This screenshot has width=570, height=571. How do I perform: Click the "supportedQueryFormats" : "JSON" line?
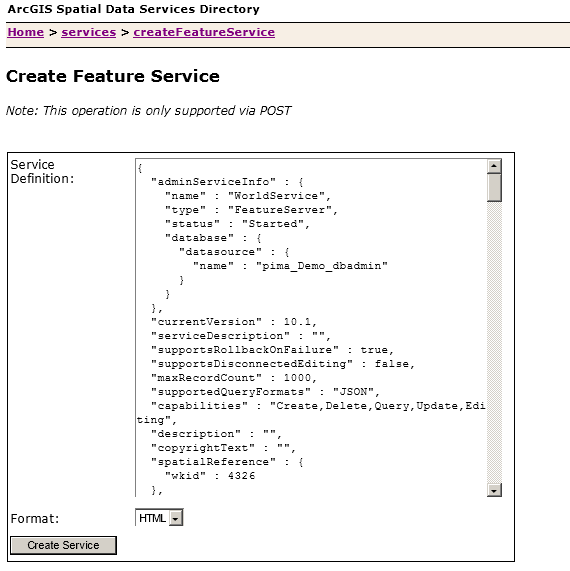tap(266, 392)
